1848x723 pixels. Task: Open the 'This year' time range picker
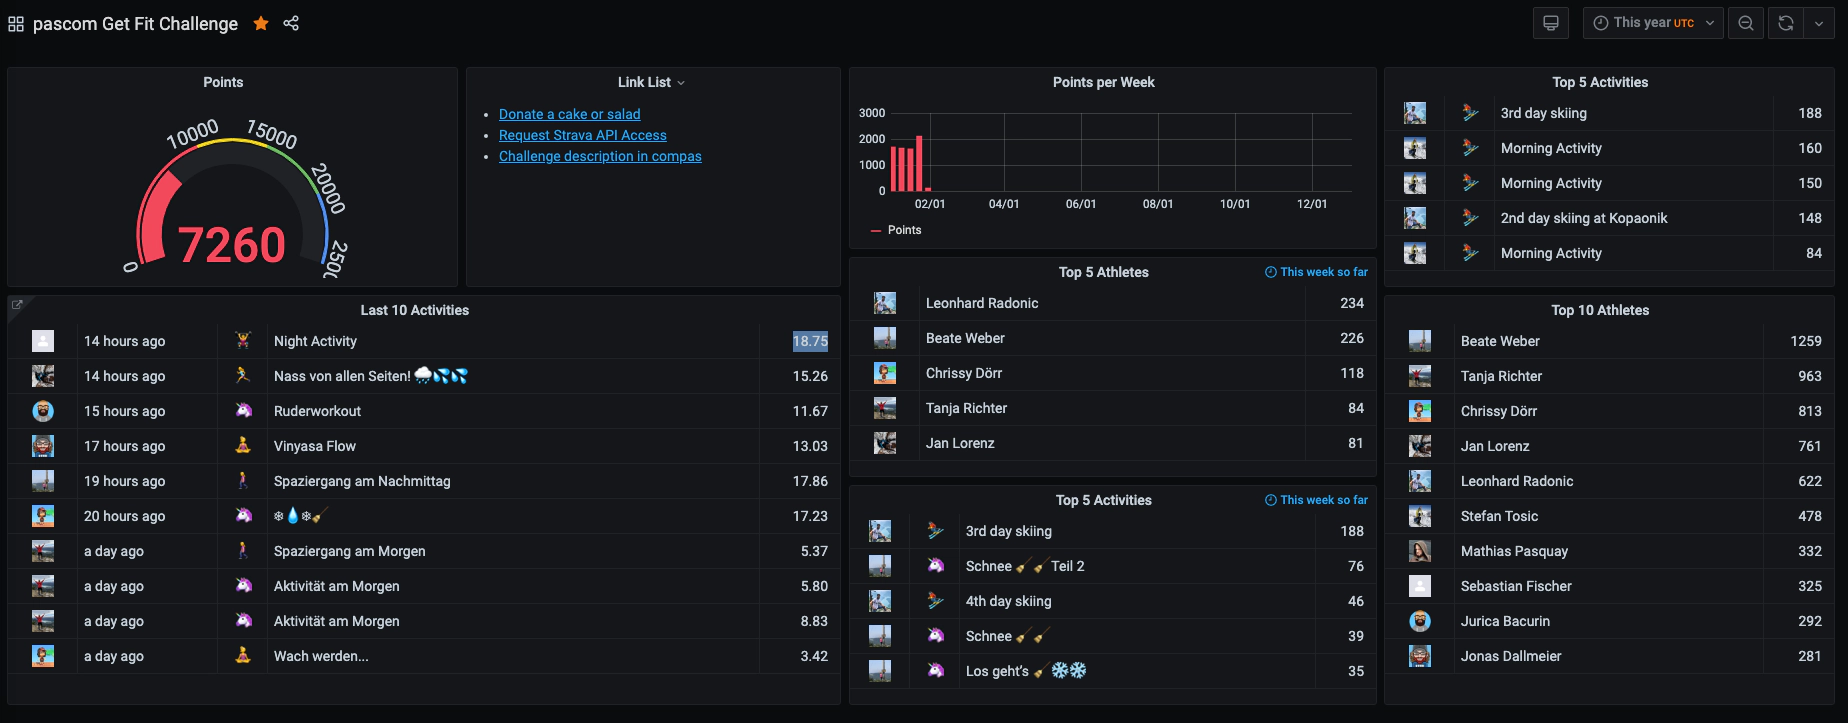tap(1652, 23)
